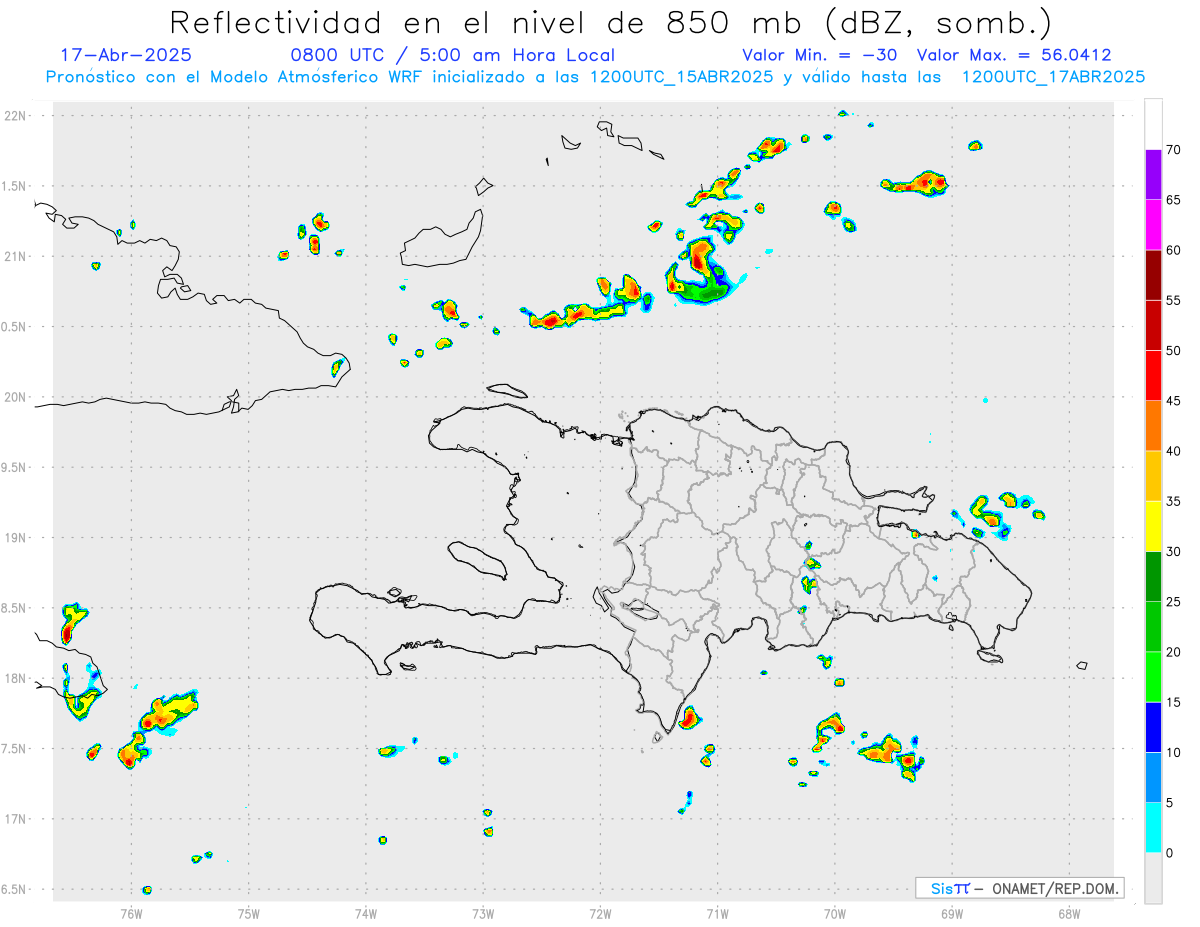Click the '21N' latitude label
This screenshot has width=1200, height=927.
[x=16, y=257]
